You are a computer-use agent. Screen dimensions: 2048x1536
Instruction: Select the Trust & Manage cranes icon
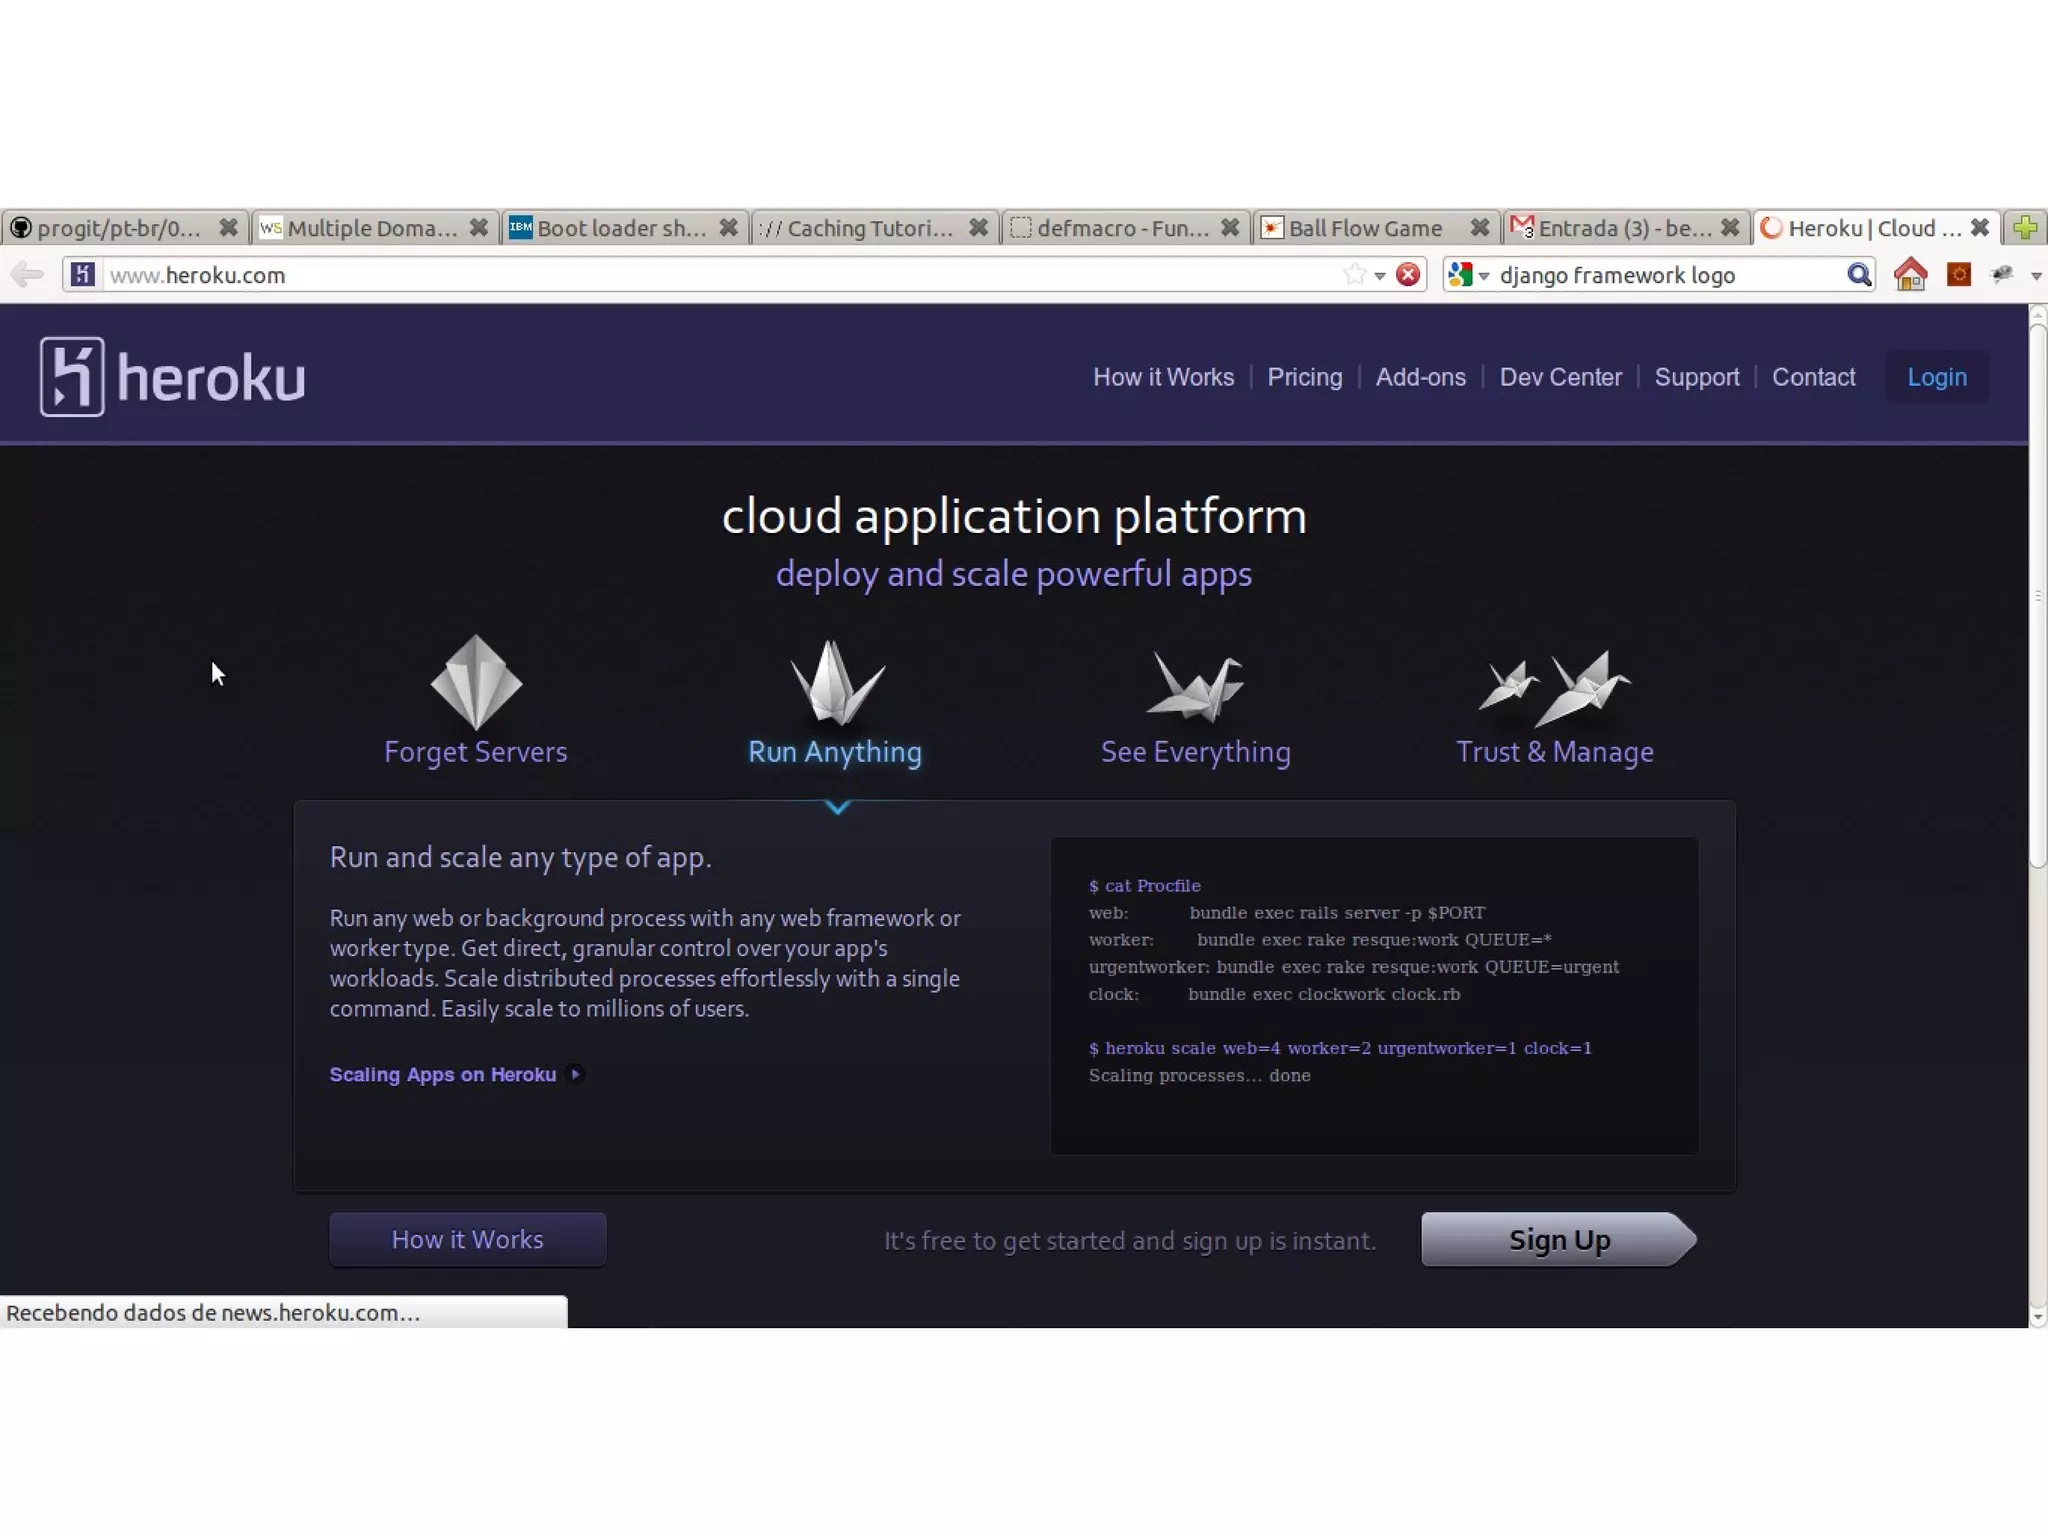point(1554,688)
